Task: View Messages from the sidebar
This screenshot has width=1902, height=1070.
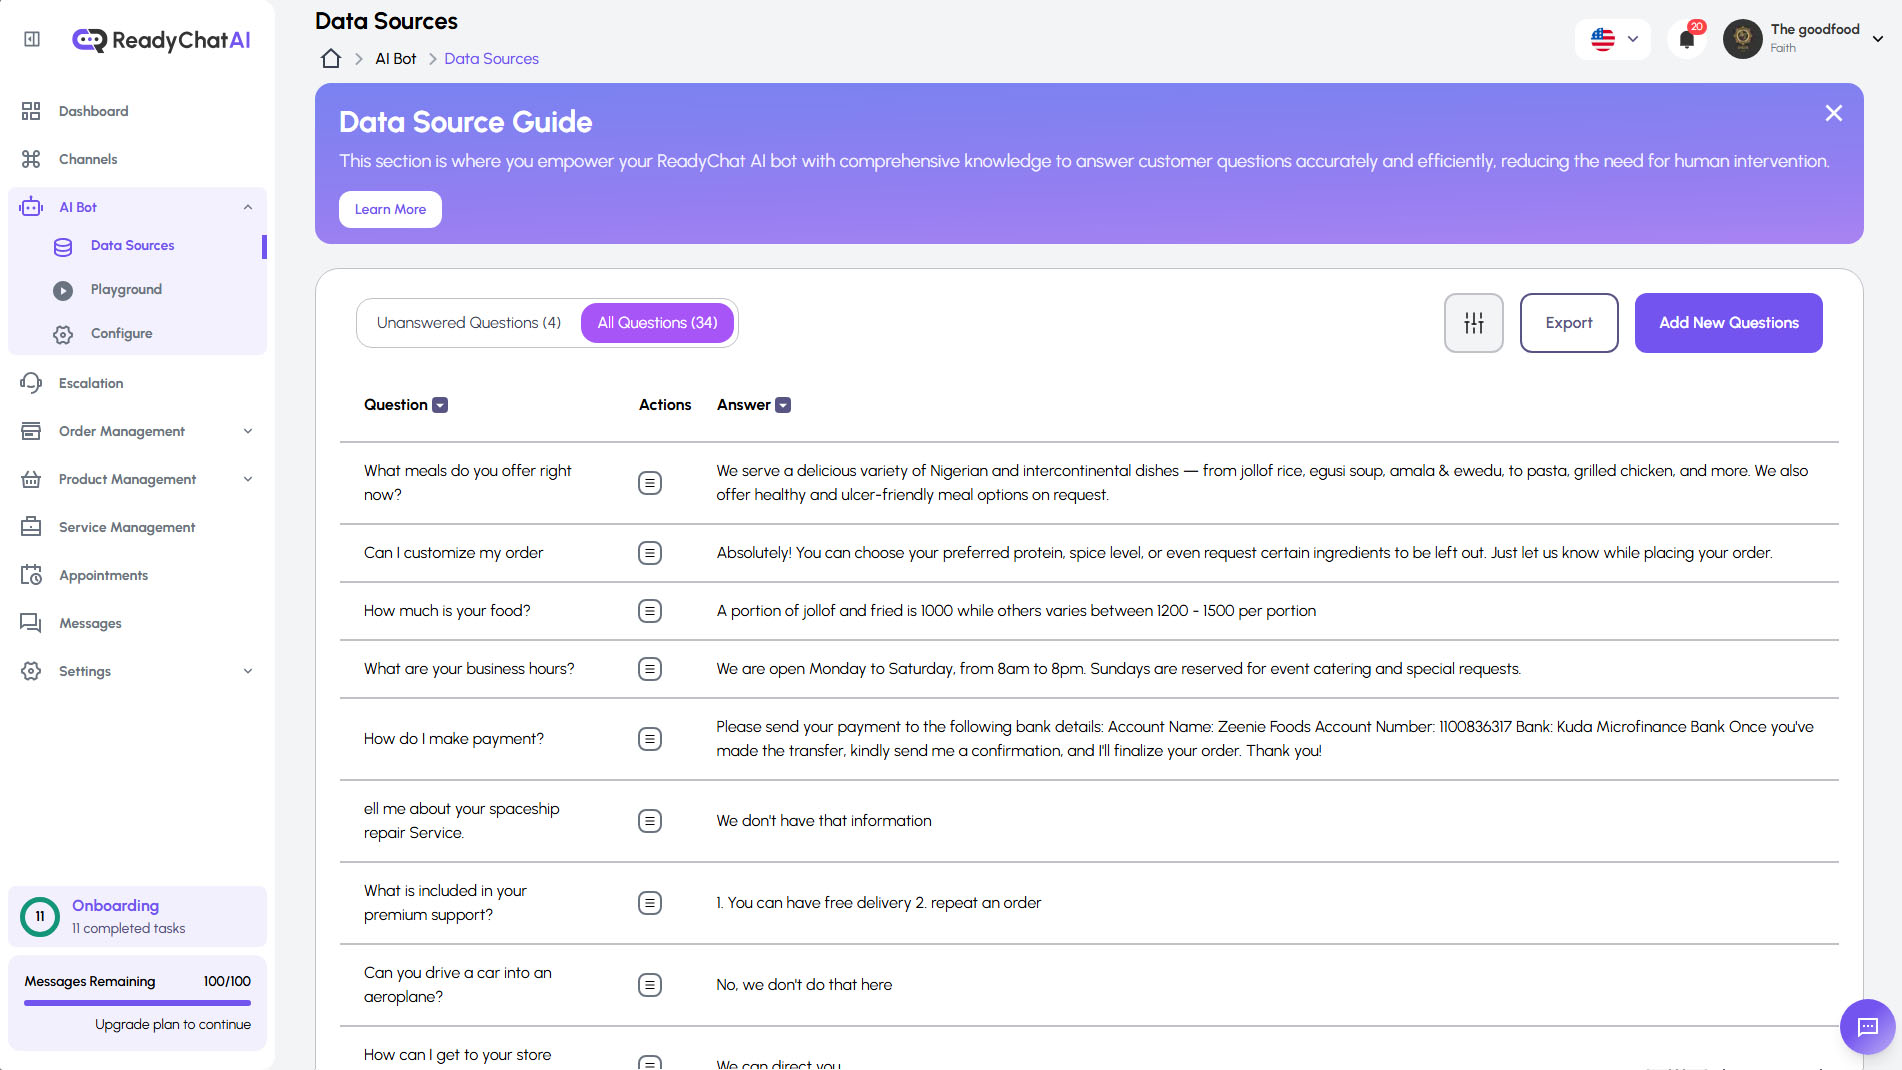Action: coord(91,623)
